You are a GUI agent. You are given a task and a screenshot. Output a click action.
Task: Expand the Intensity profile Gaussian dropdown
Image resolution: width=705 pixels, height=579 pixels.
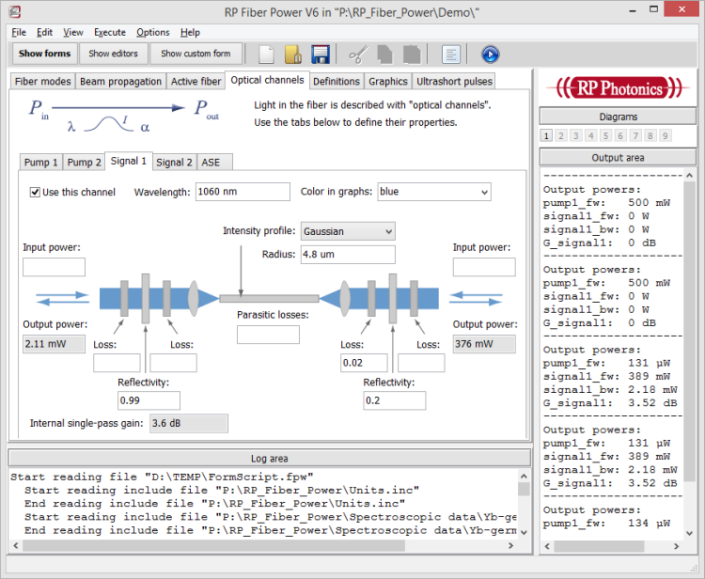click(348, 232)
